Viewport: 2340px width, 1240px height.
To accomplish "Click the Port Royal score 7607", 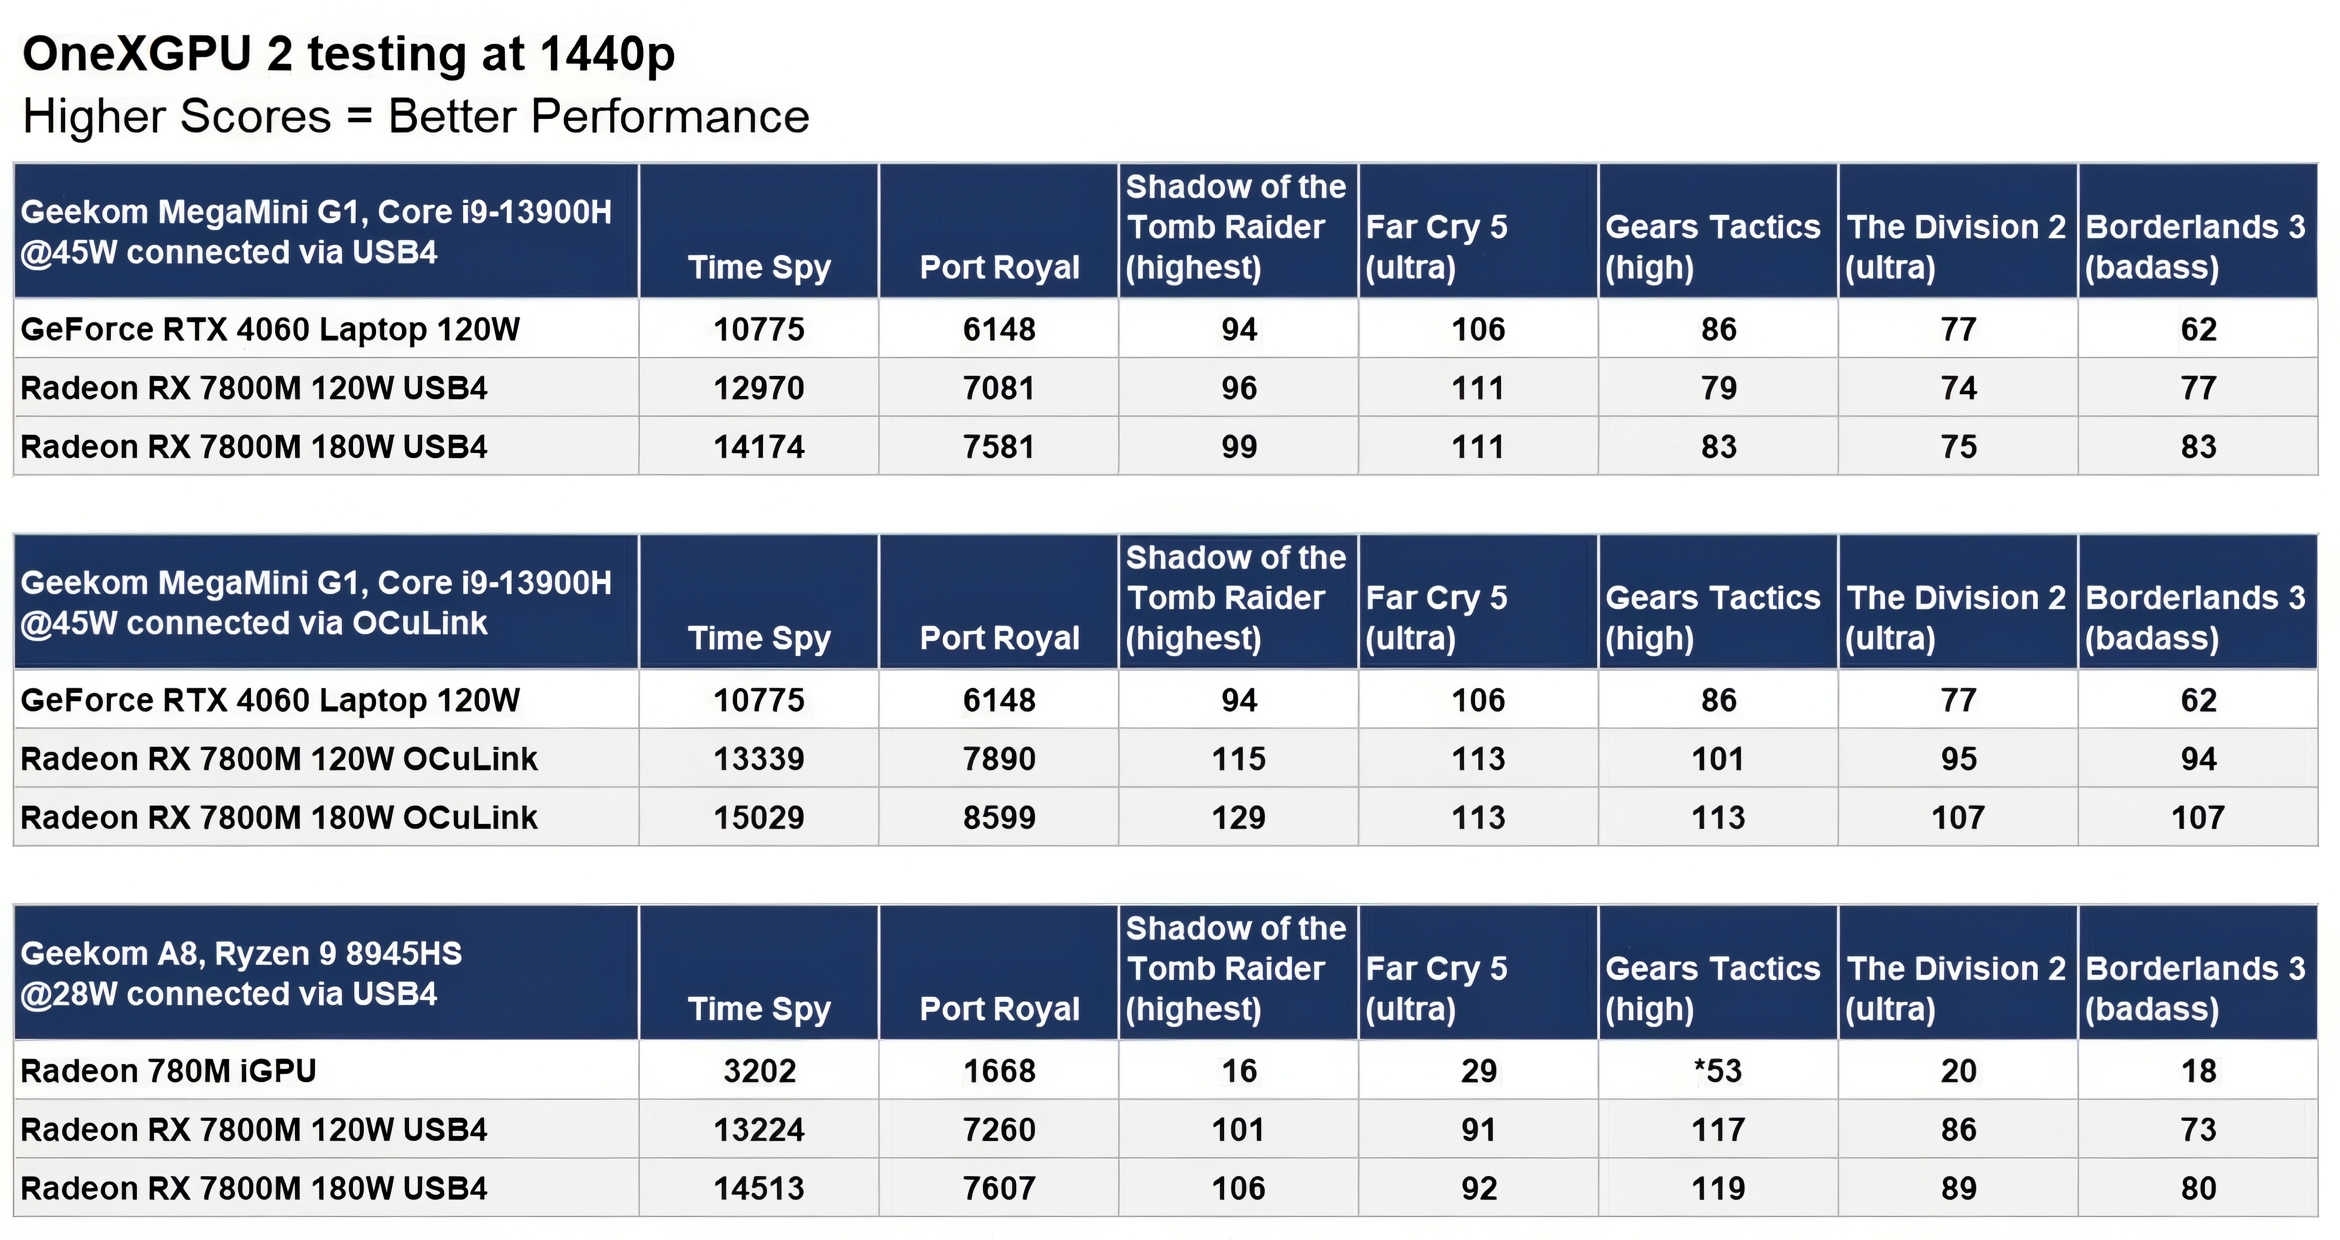I will 999,1189.
